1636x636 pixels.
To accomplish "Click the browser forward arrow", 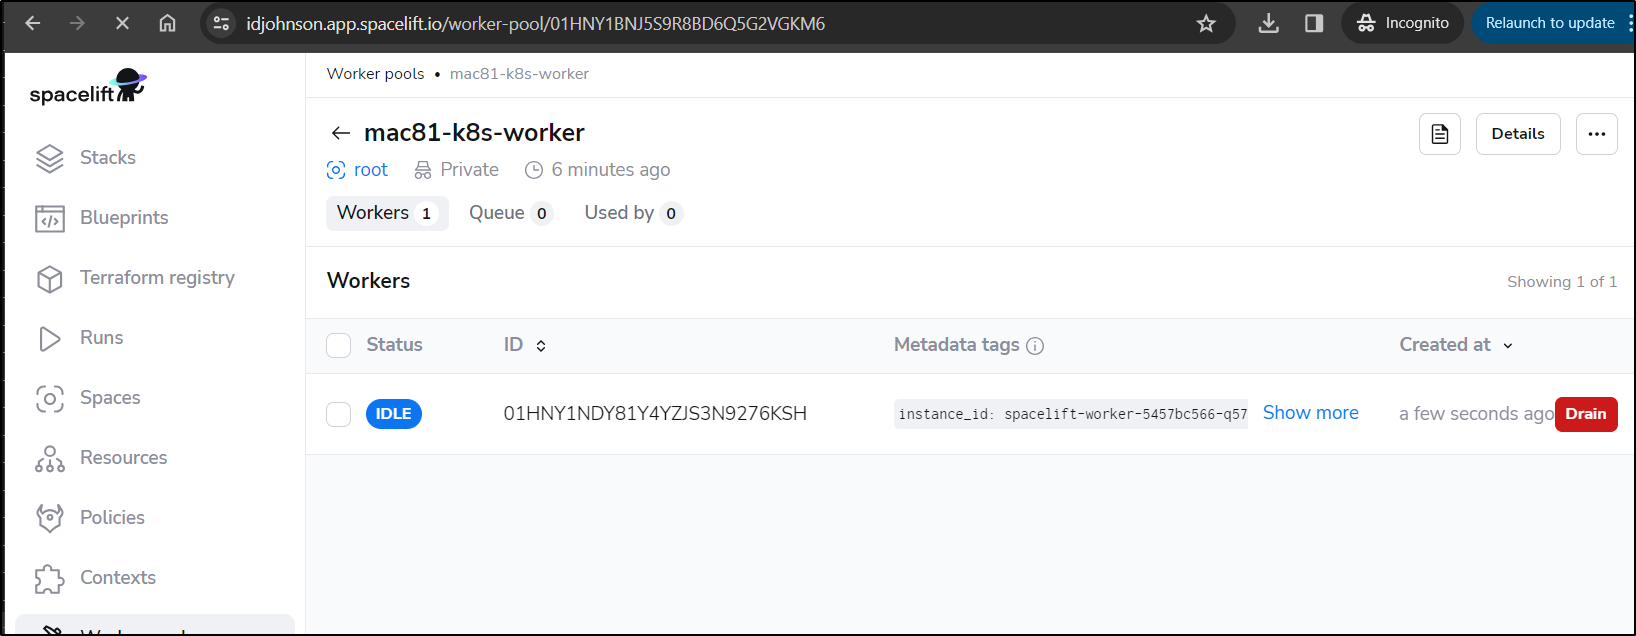I will point(77,23).
